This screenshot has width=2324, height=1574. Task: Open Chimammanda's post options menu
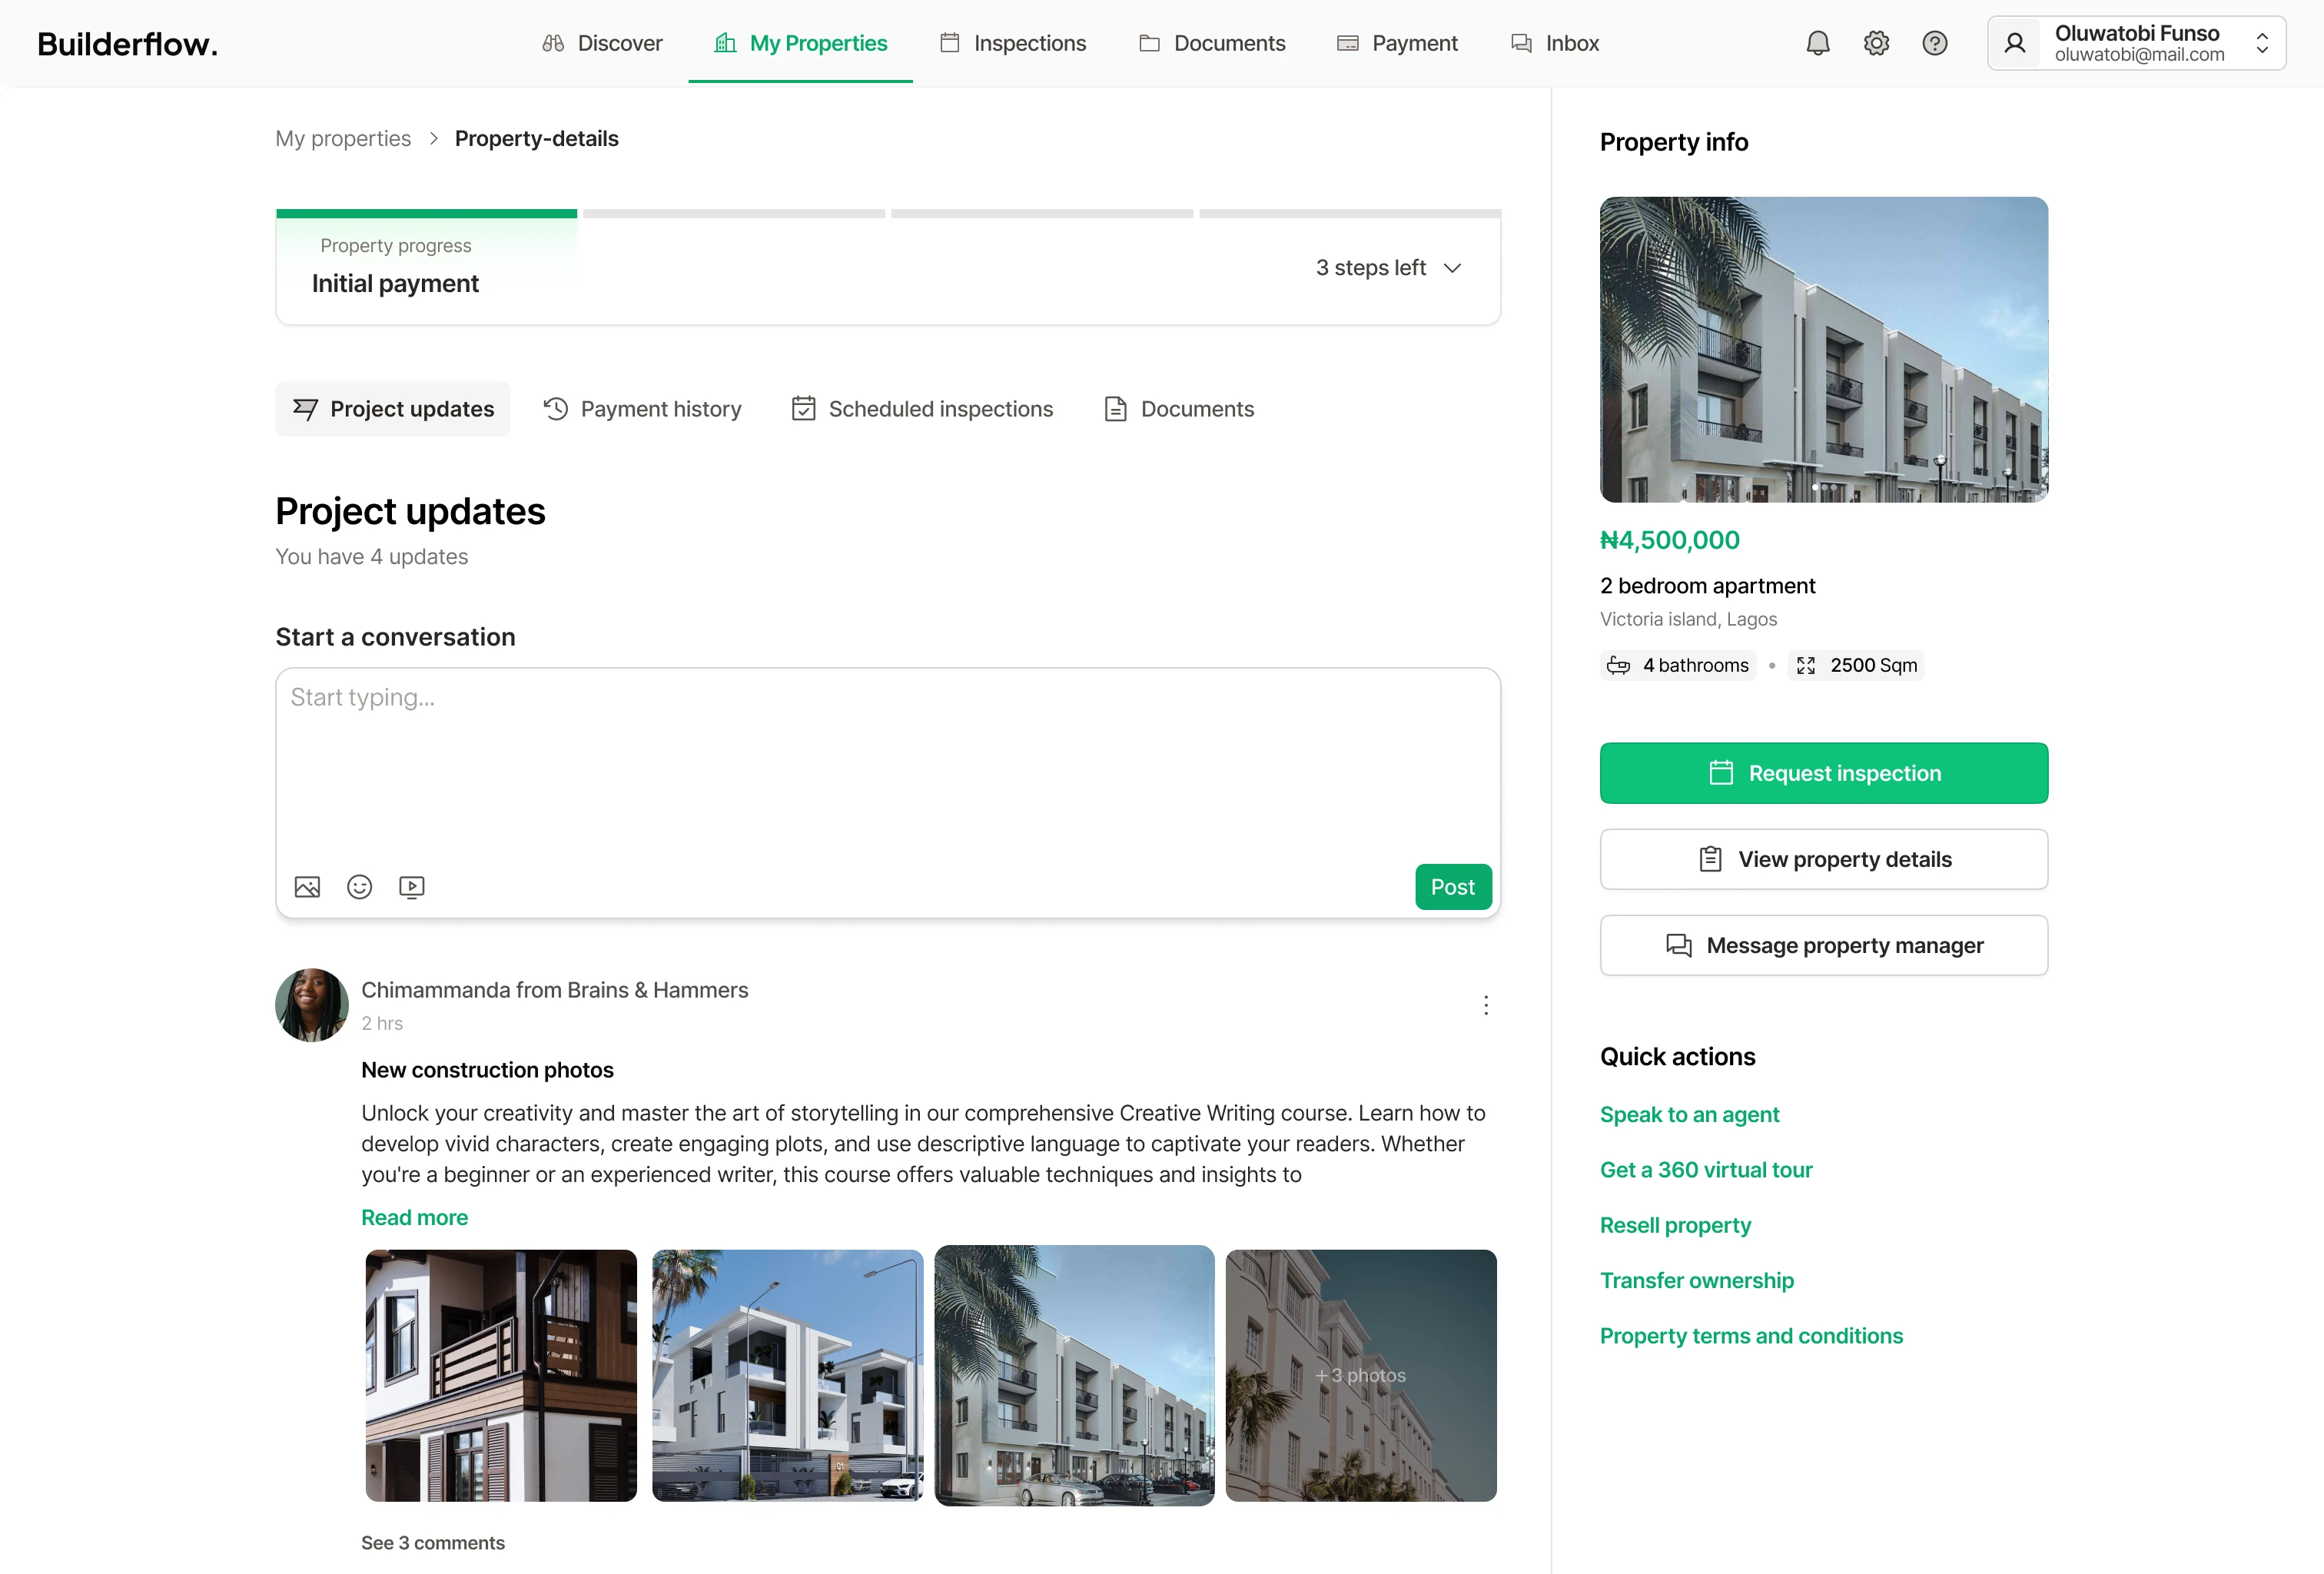coord(1486,1005)
